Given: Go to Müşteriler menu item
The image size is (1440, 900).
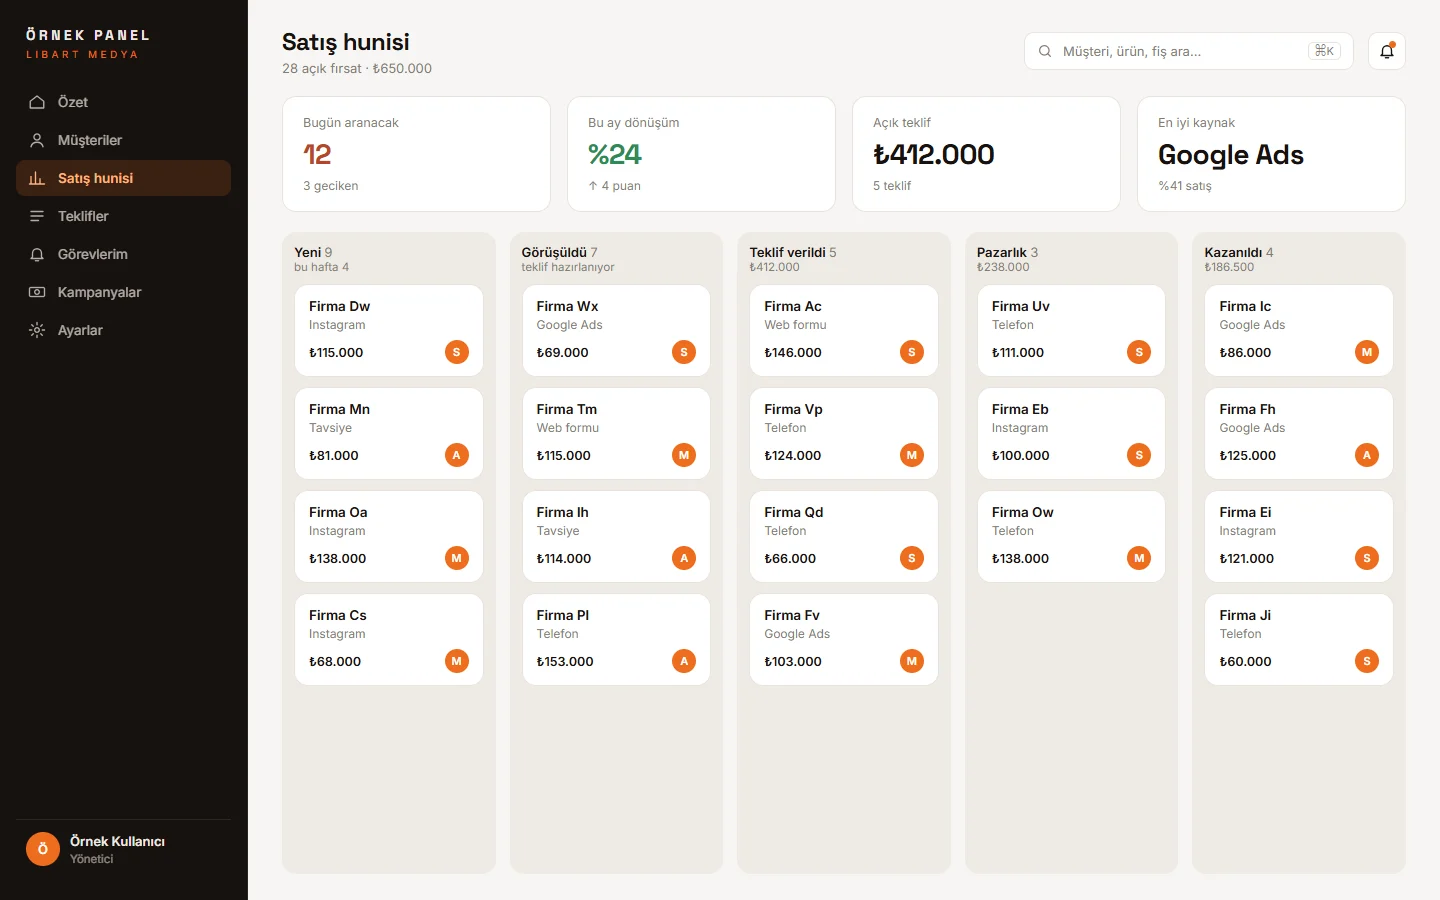Looking at the screenshot, I should [x=124, y=140].
